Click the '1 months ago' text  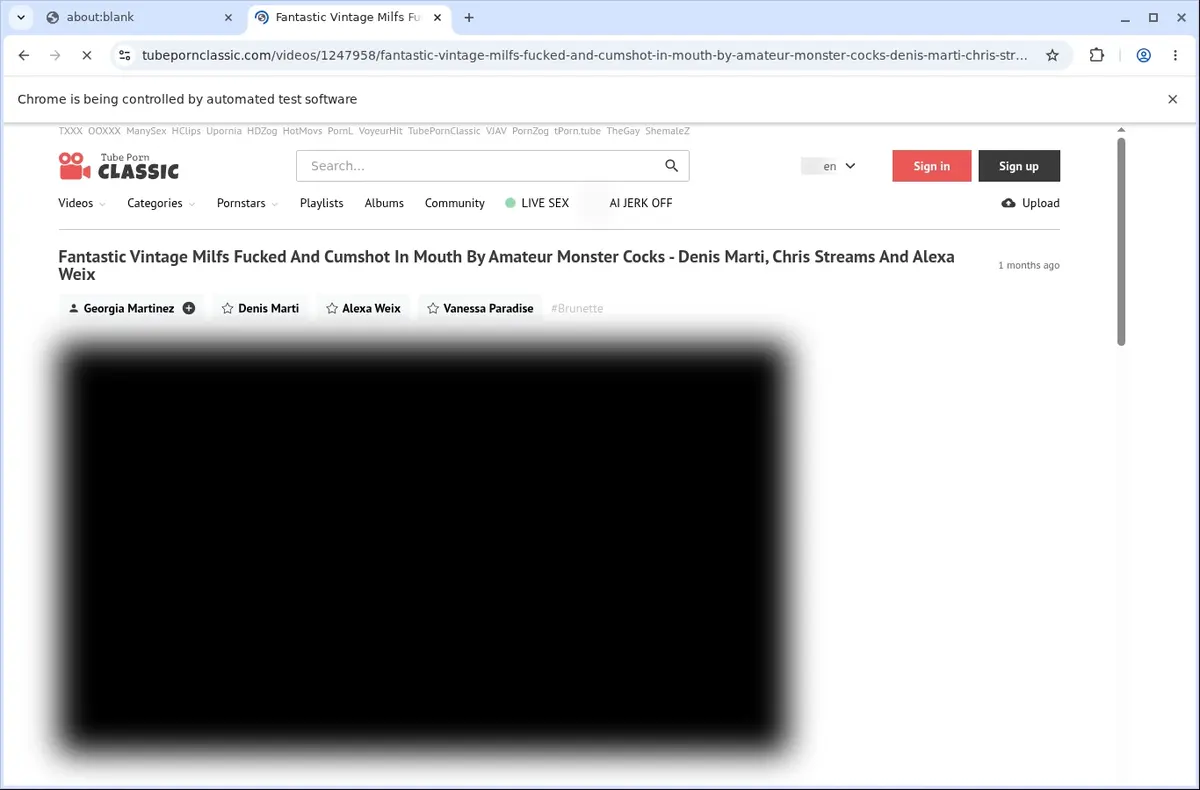1029,265
